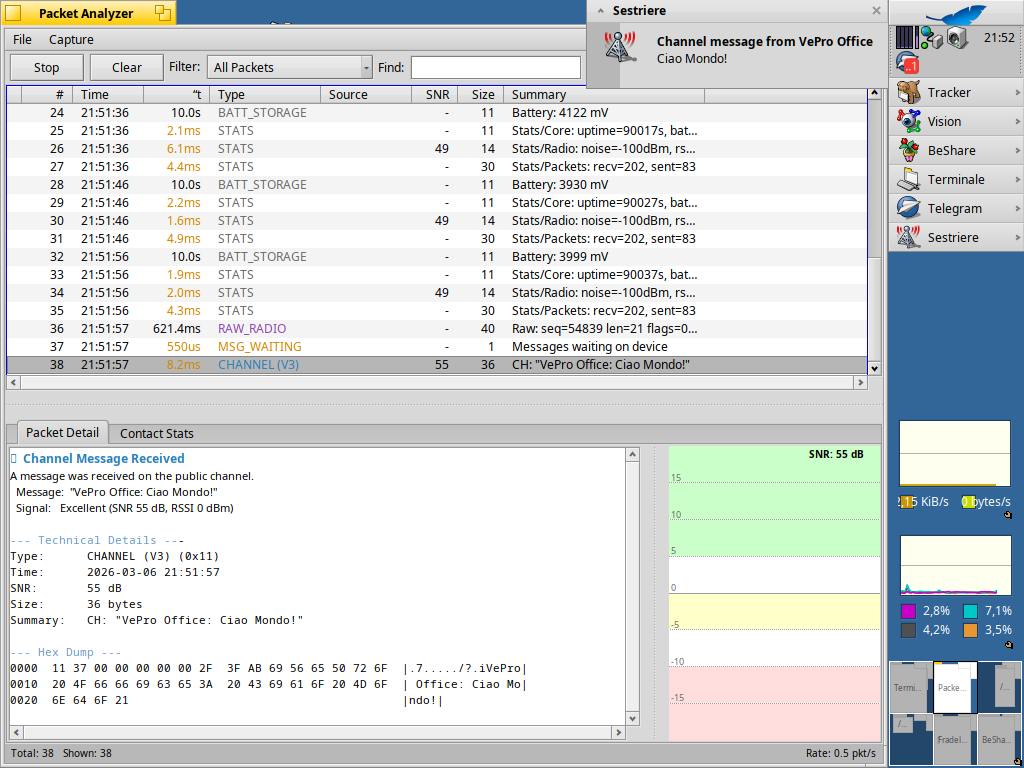1024x768 pixels.
Task: Sort by the # column header
Action: 47,95
